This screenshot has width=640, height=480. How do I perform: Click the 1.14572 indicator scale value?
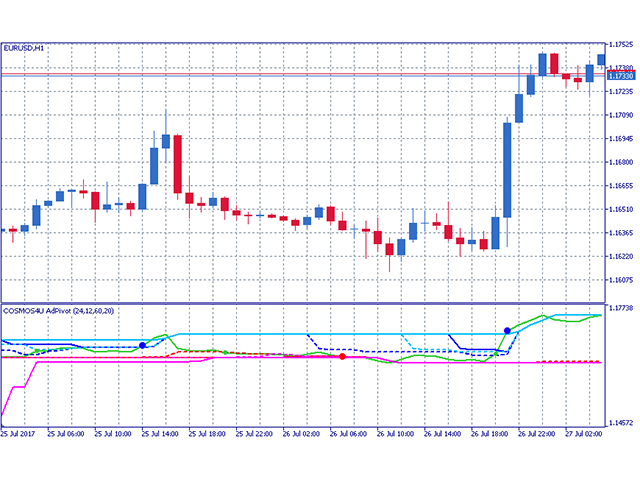623,424
